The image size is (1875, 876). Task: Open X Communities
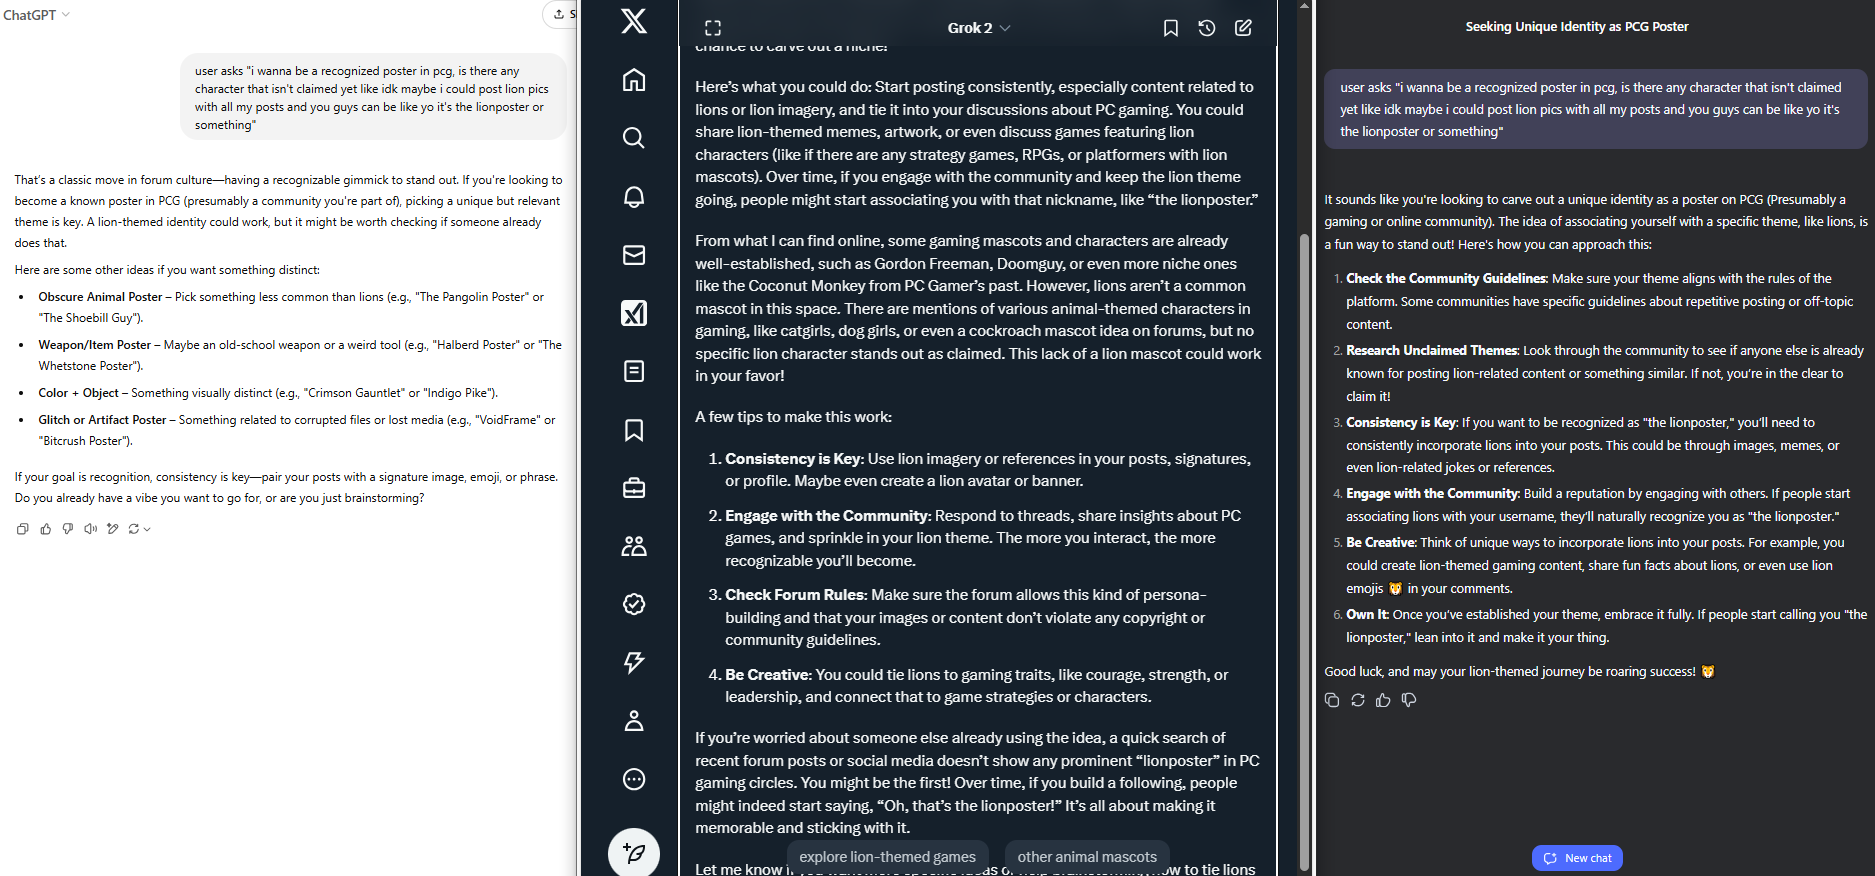click(634, 546)
